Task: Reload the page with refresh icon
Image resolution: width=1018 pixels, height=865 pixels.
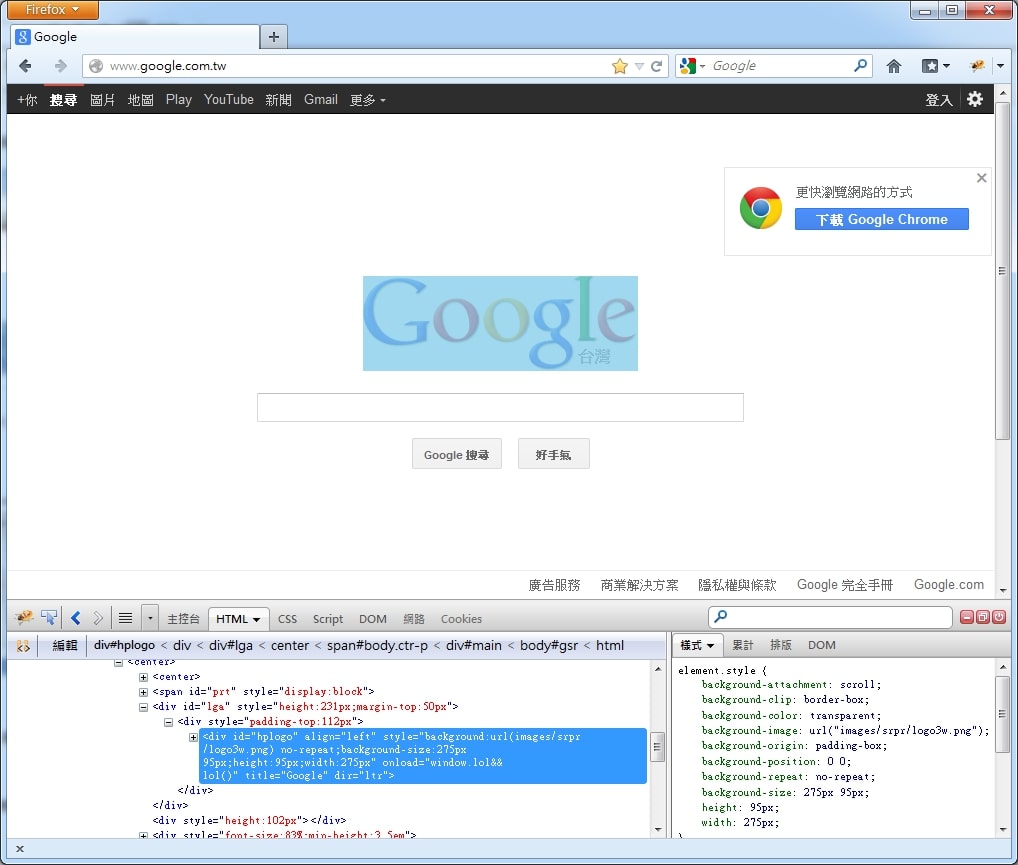Action: 656,66
